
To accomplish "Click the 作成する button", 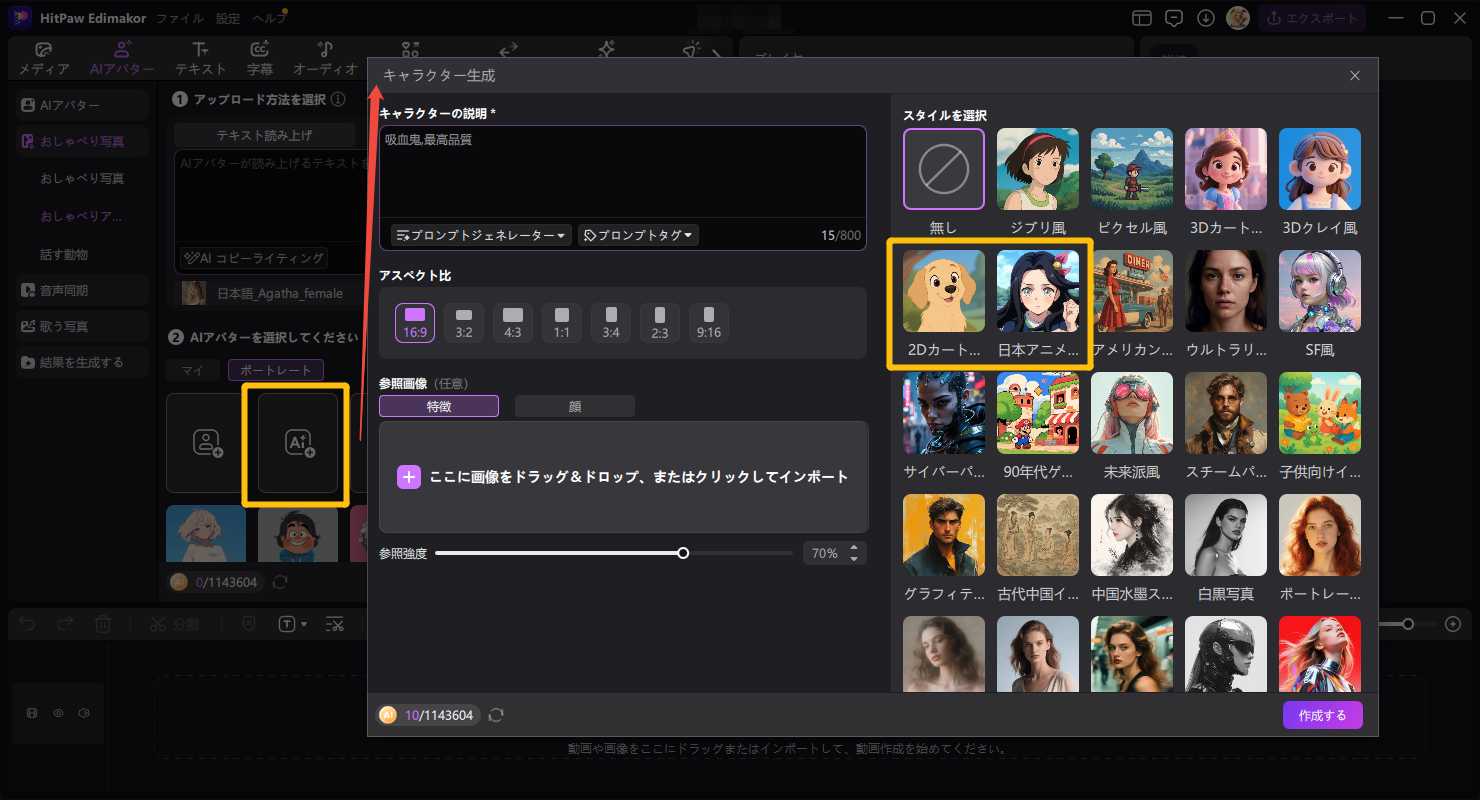I will click(x=1322, y=715).
